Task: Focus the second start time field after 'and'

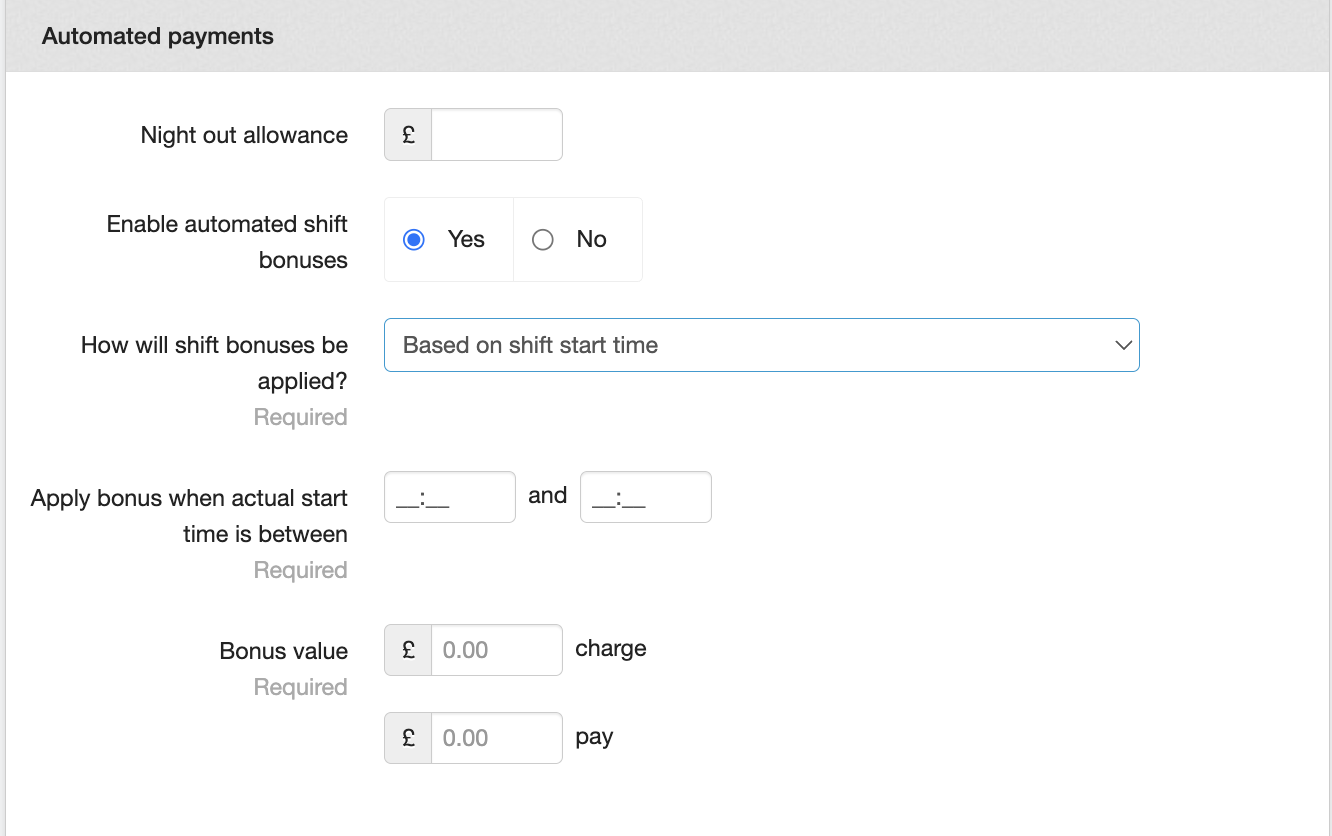Action: (645, 497)
